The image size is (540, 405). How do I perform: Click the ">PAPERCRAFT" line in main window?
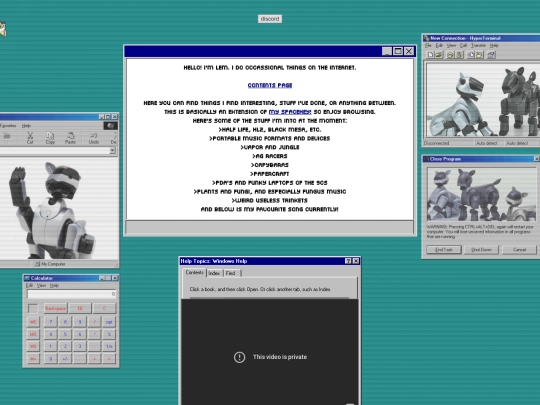[x=270, y=174]
